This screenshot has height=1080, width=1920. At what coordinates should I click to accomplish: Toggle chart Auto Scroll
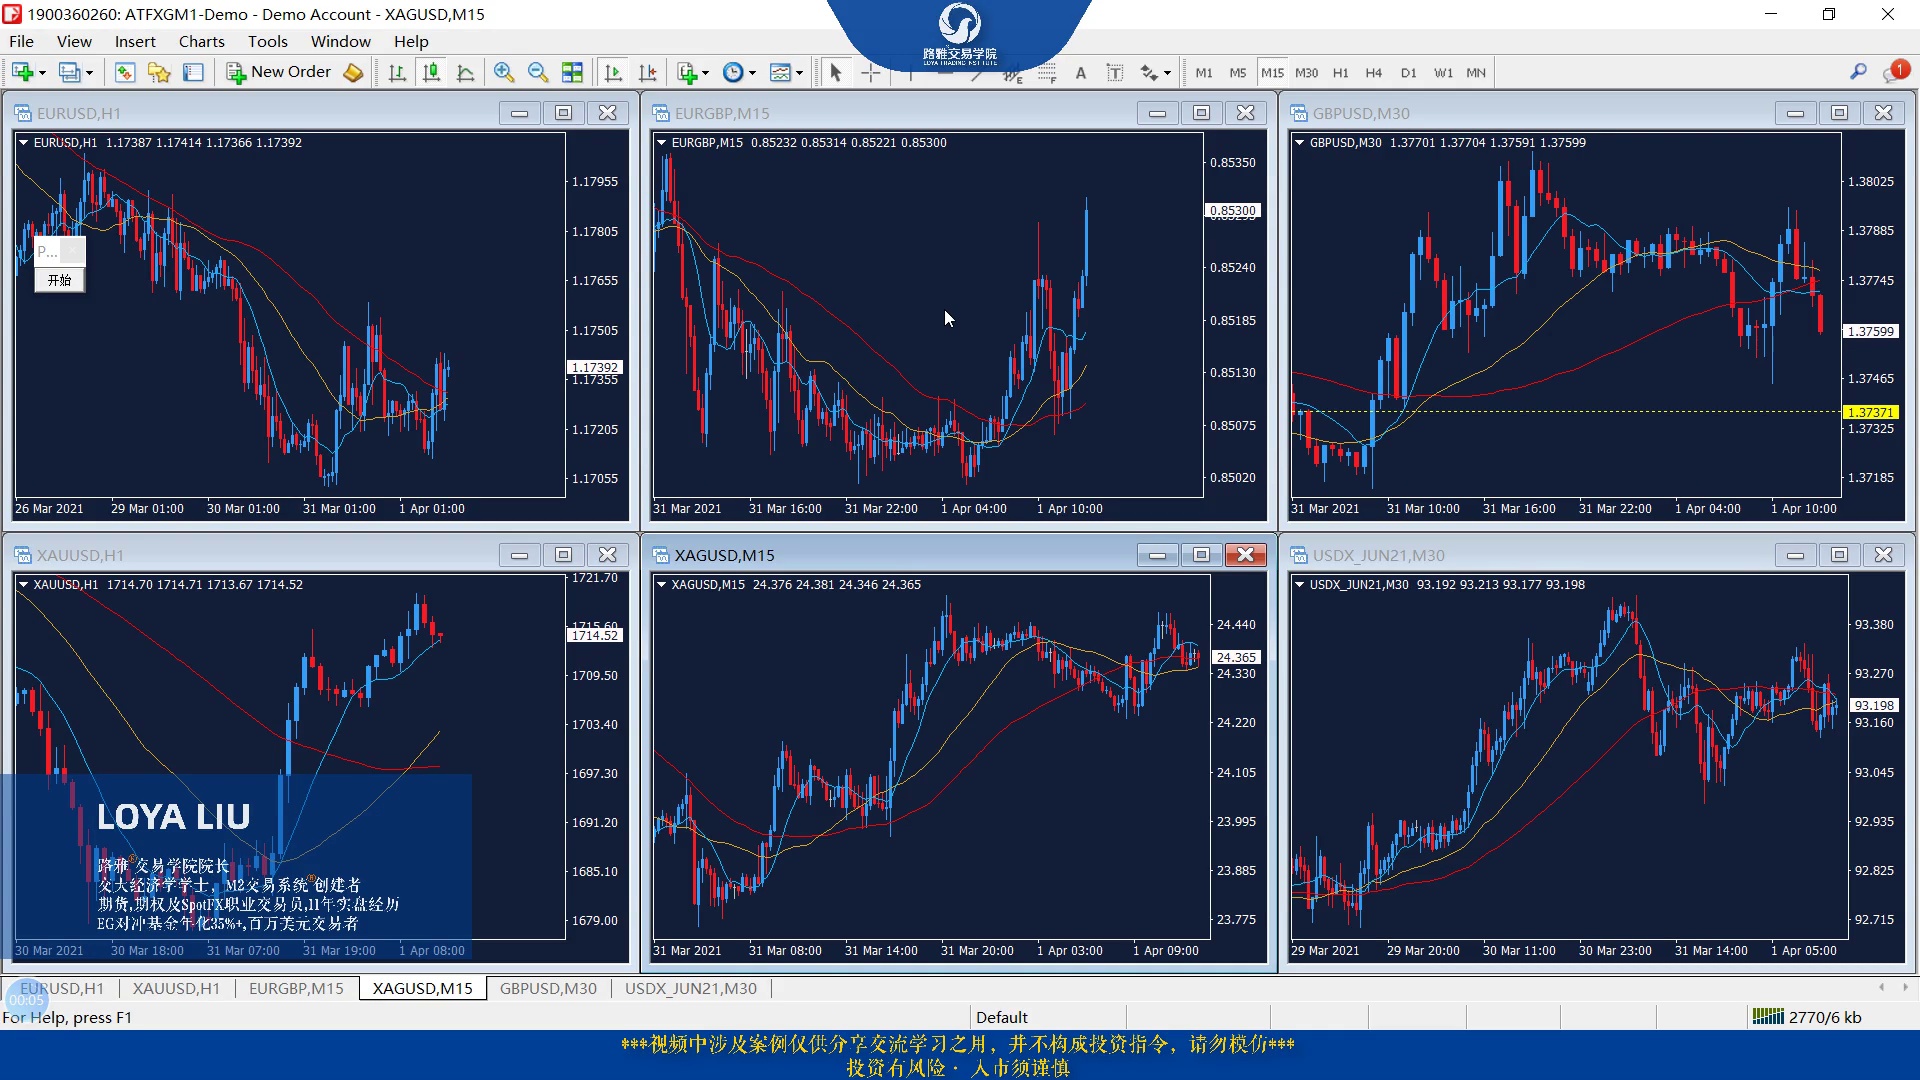[614, 72]
